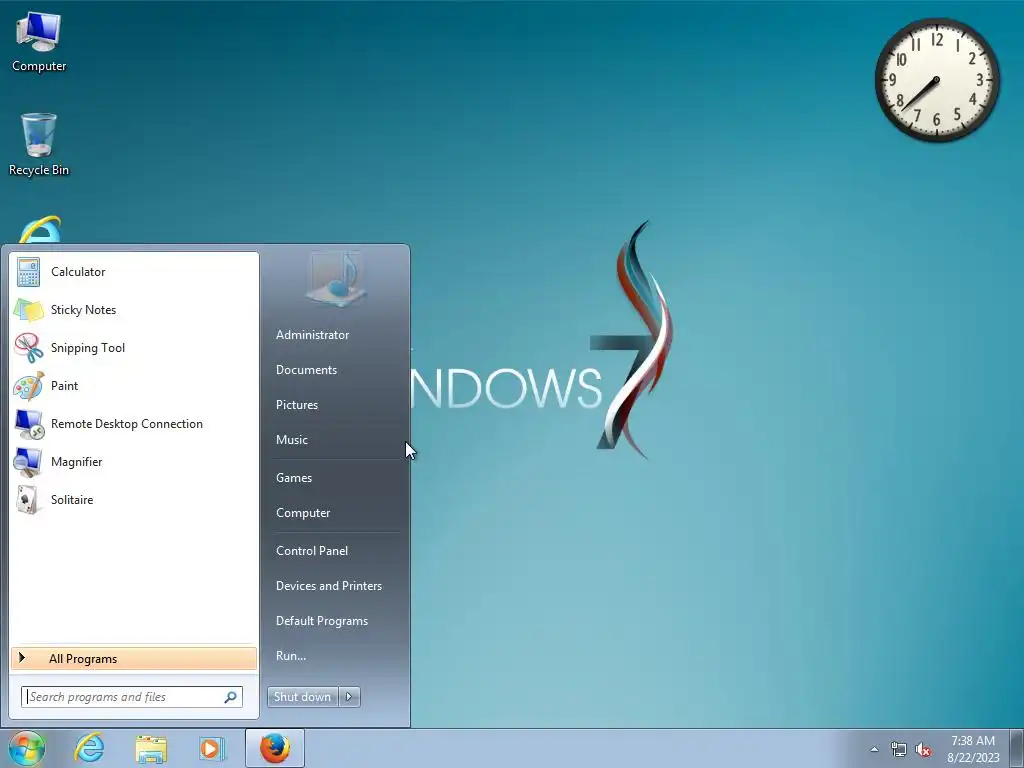Open the Run... dialog

click(x=291, y=656)
